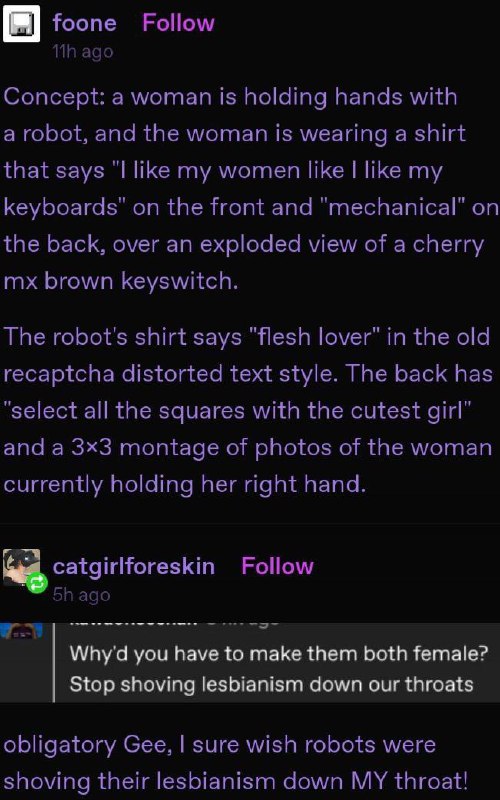Image resolution: width=500 pixels, height=800 pixels.
Task: View the partially hidden commenter avatar
Action: [x=21, y=630]
